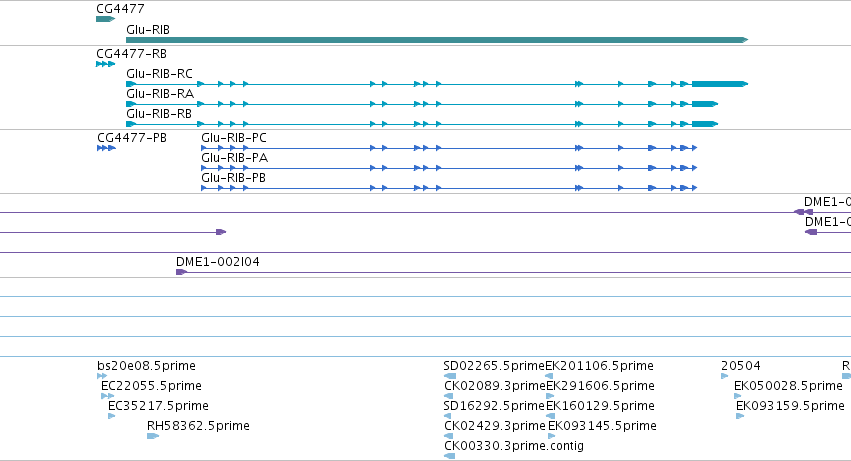The image size is (851, 461).
Task: Click the long Glu-RIB gene bar
Action: pyautogui.click(x=437, y=40)
